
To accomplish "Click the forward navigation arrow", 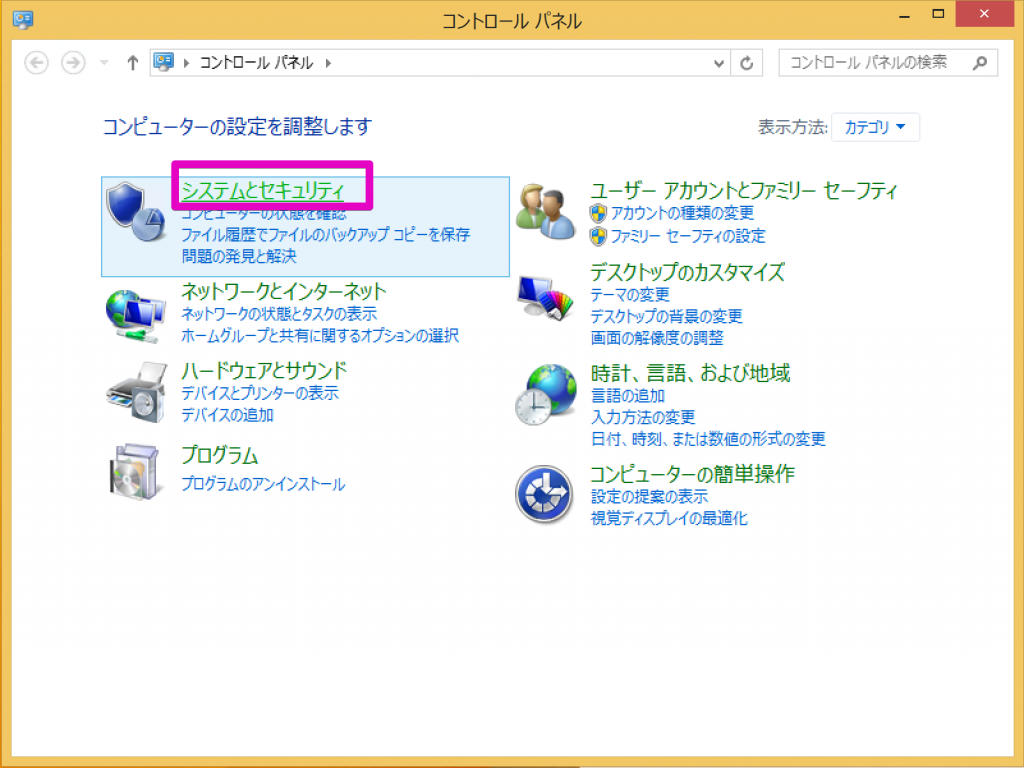I will [73, 63].
